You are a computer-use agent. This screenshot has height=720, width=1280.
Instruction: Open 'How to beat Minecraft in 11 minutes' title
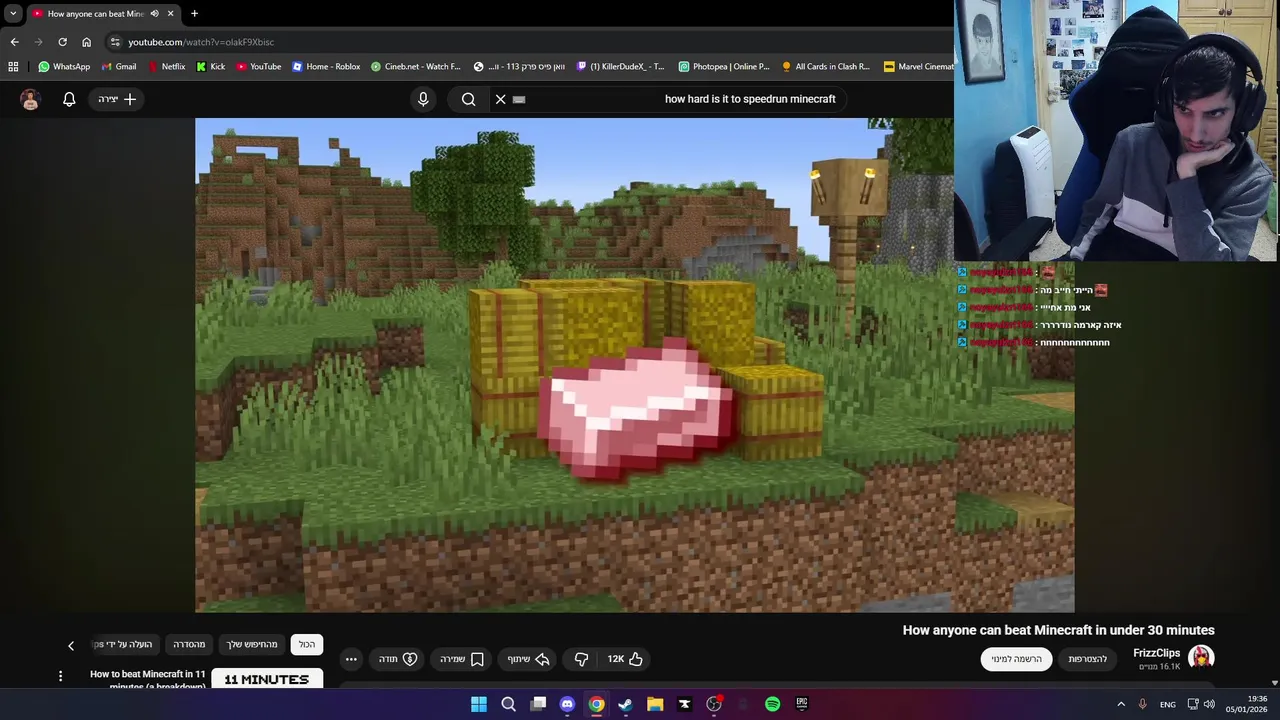[x=148, y=680]
